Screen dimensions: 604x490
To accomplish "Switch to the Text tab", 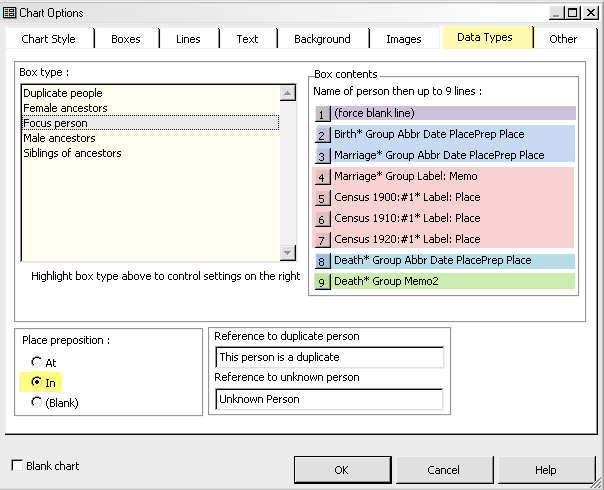I will coord(247,39).
